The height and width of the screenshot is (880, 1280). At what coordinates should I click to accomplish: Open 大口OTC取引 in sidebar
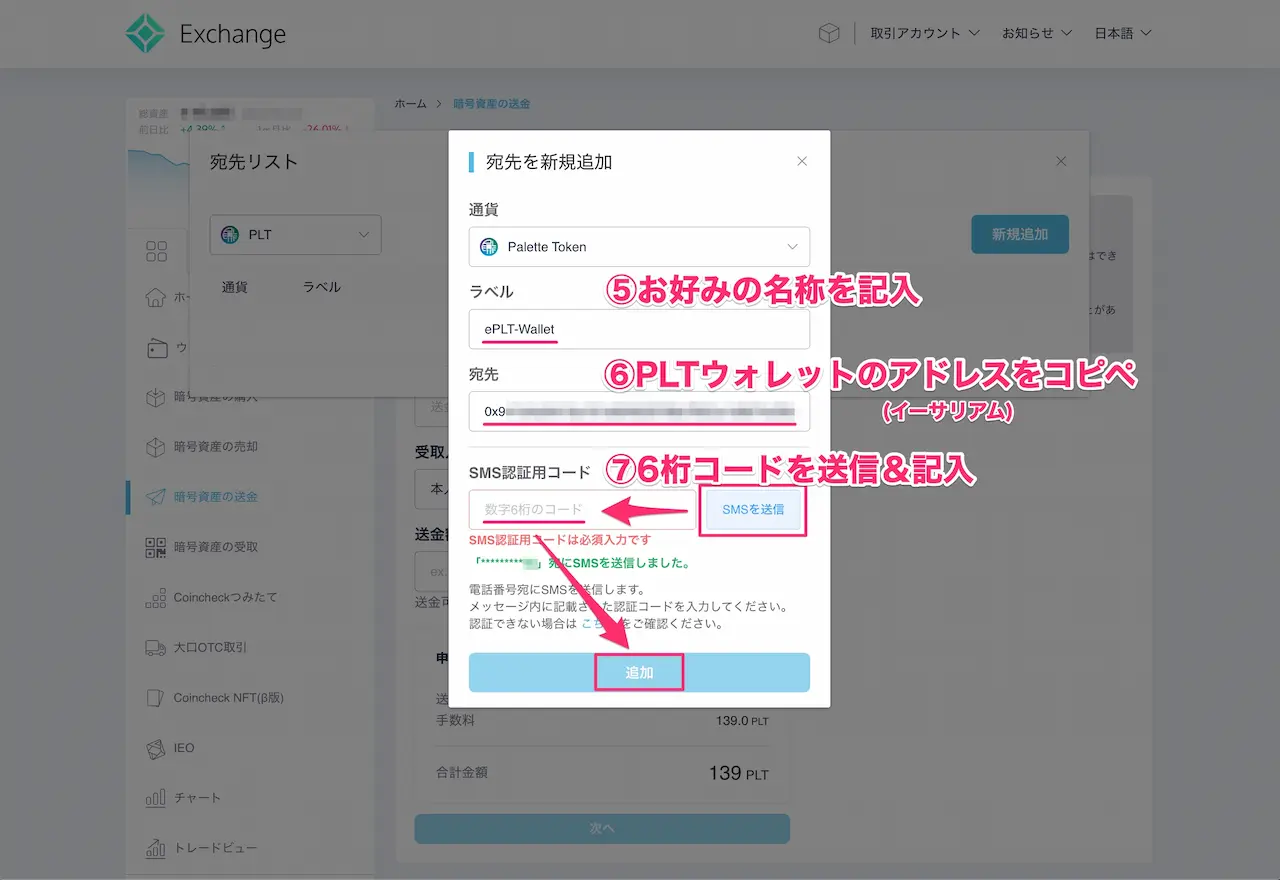pos(210,647)
